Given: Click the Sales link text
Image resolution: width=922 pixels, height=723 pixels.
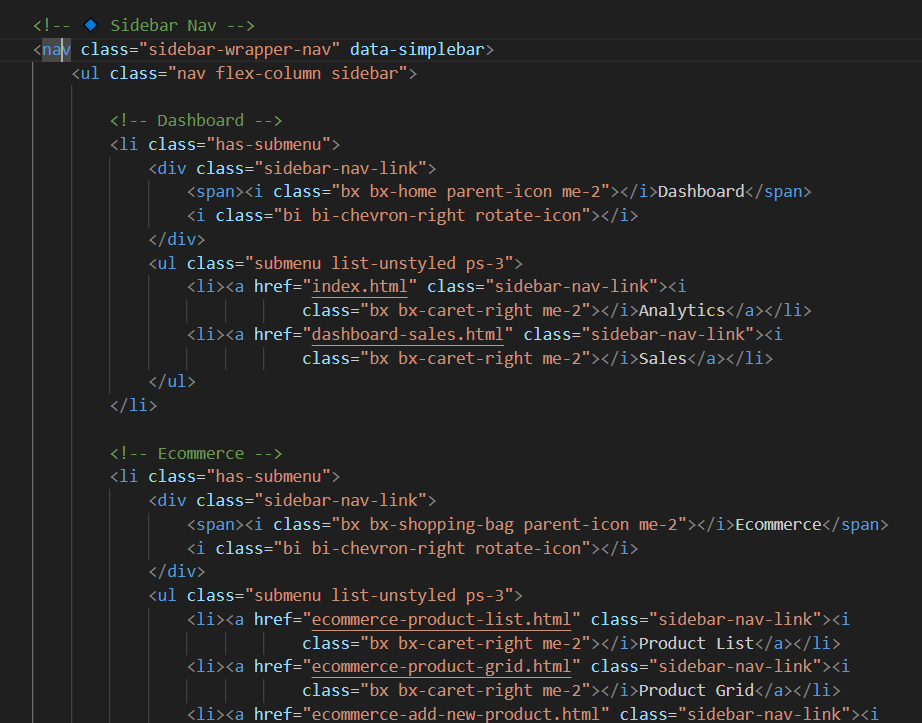Looking at the screenshot, I should pos(662,358).
